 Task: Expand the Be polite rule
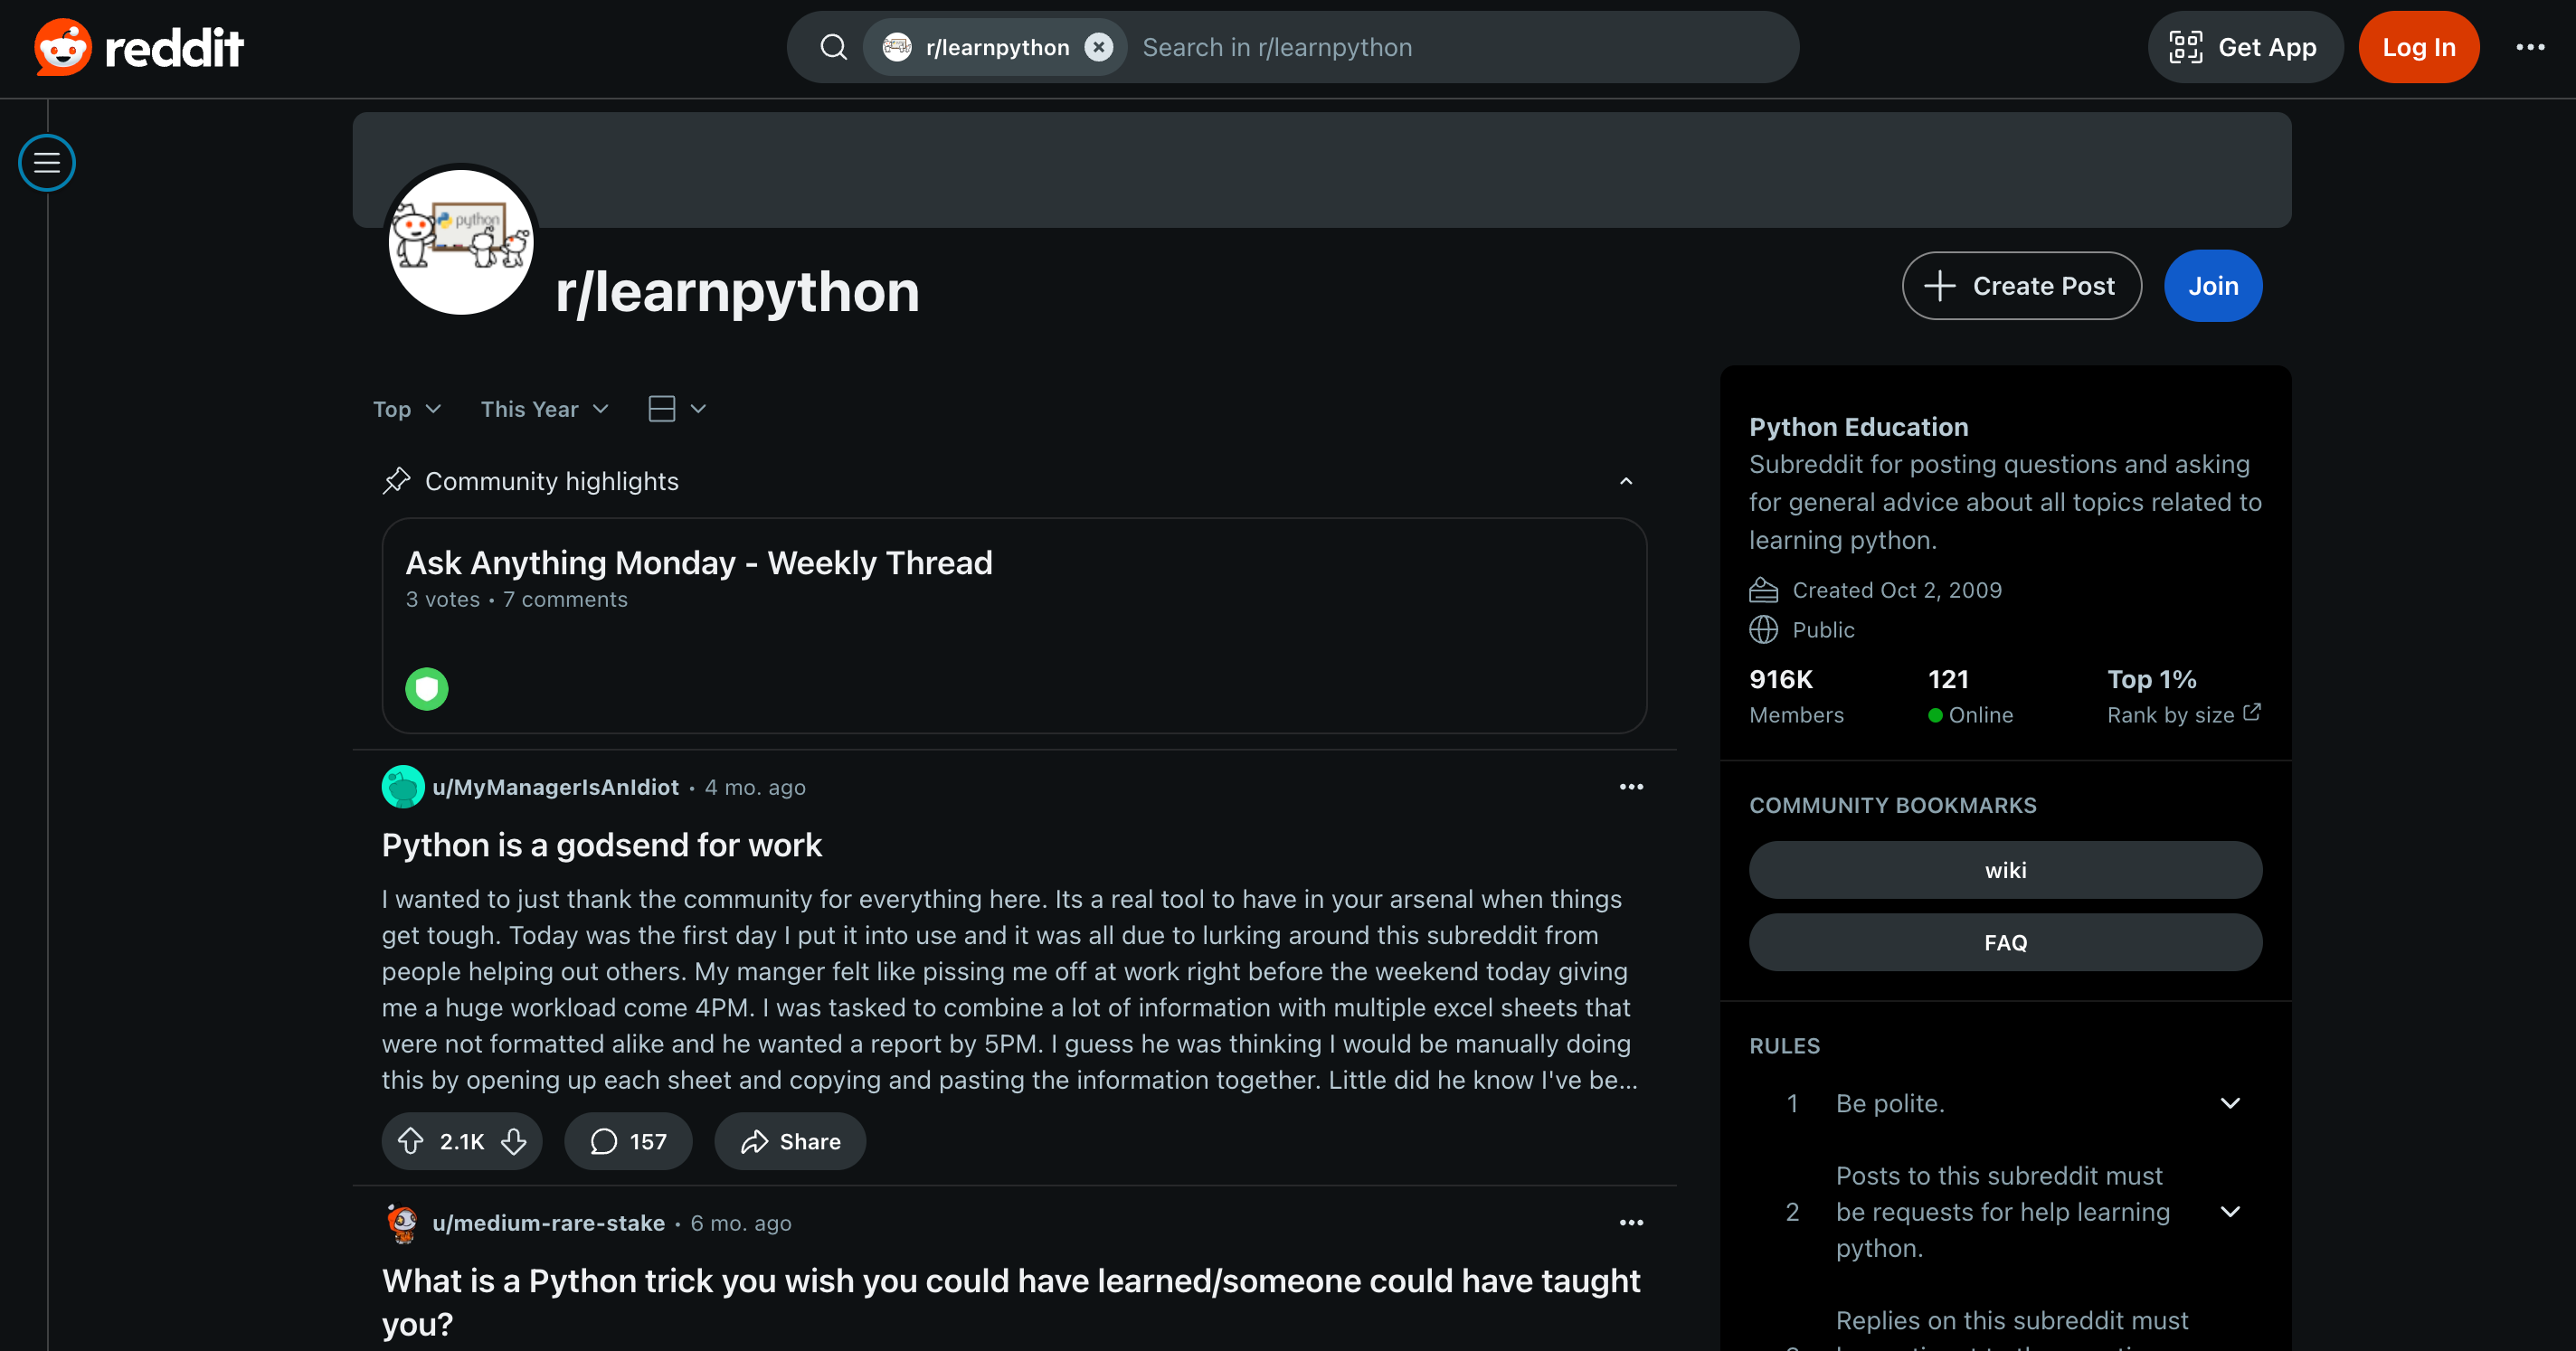pos(2230,1103)
